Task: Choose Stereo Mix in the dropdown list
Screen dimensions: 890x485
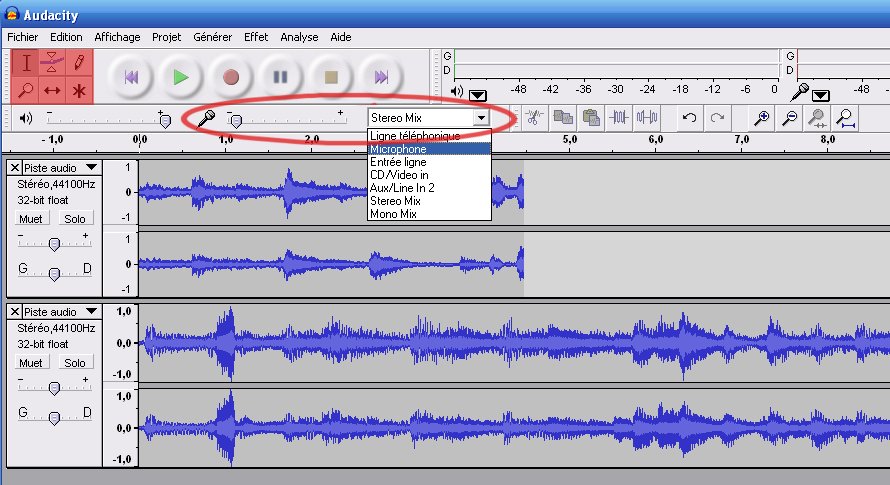Action: (429, 201)
